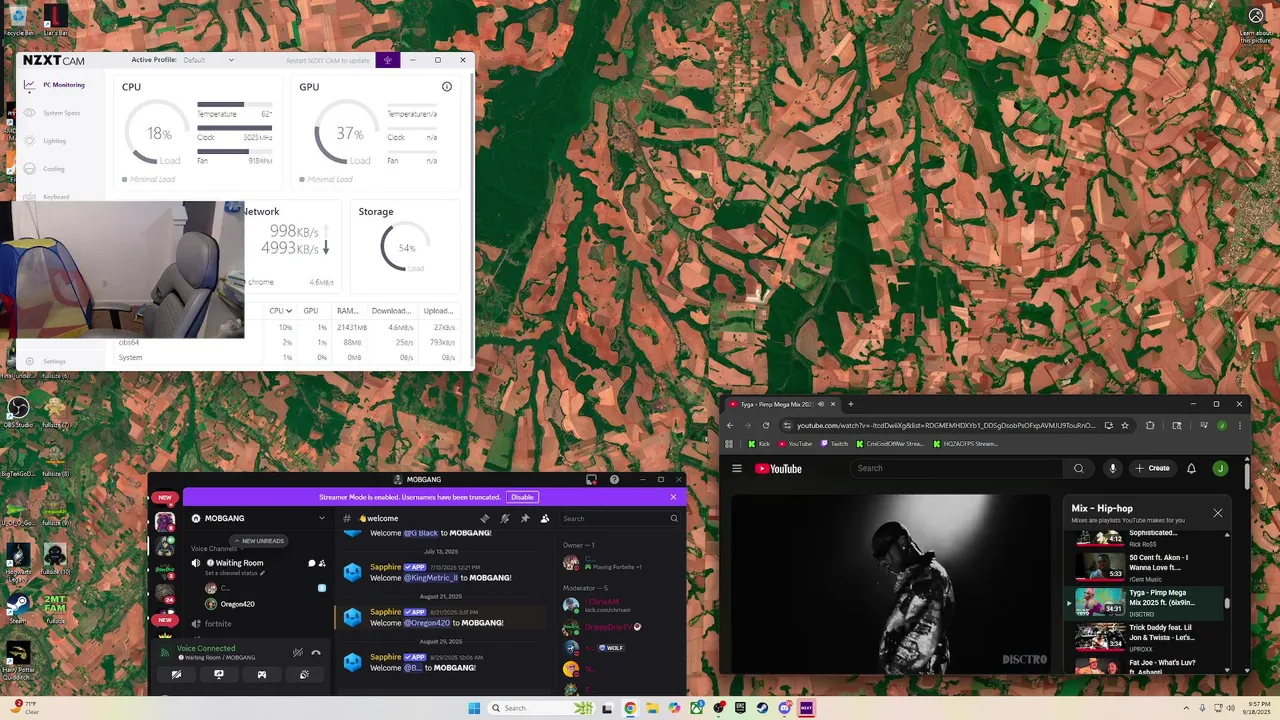Click the purple update icon in NZXT CAM
The height and width of the screenshot is (720, 1280).
coord(387,60)
